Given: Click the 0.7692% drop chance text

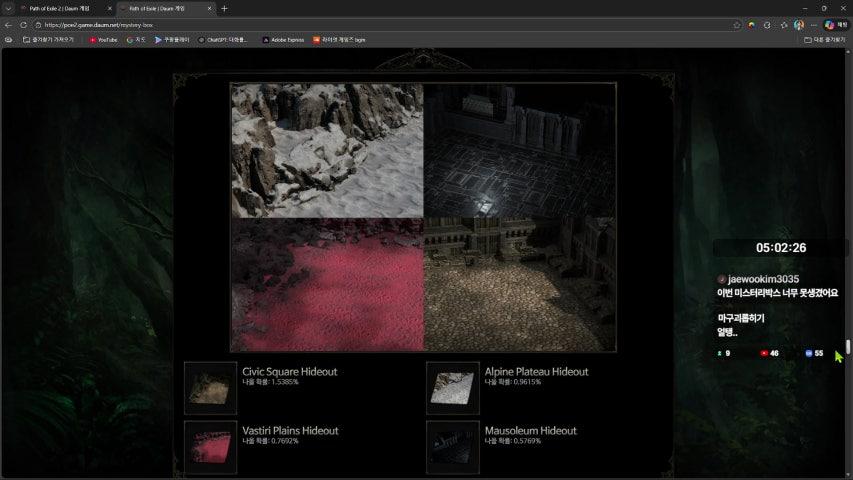Looking at the screenshot, I should [270, 441].
